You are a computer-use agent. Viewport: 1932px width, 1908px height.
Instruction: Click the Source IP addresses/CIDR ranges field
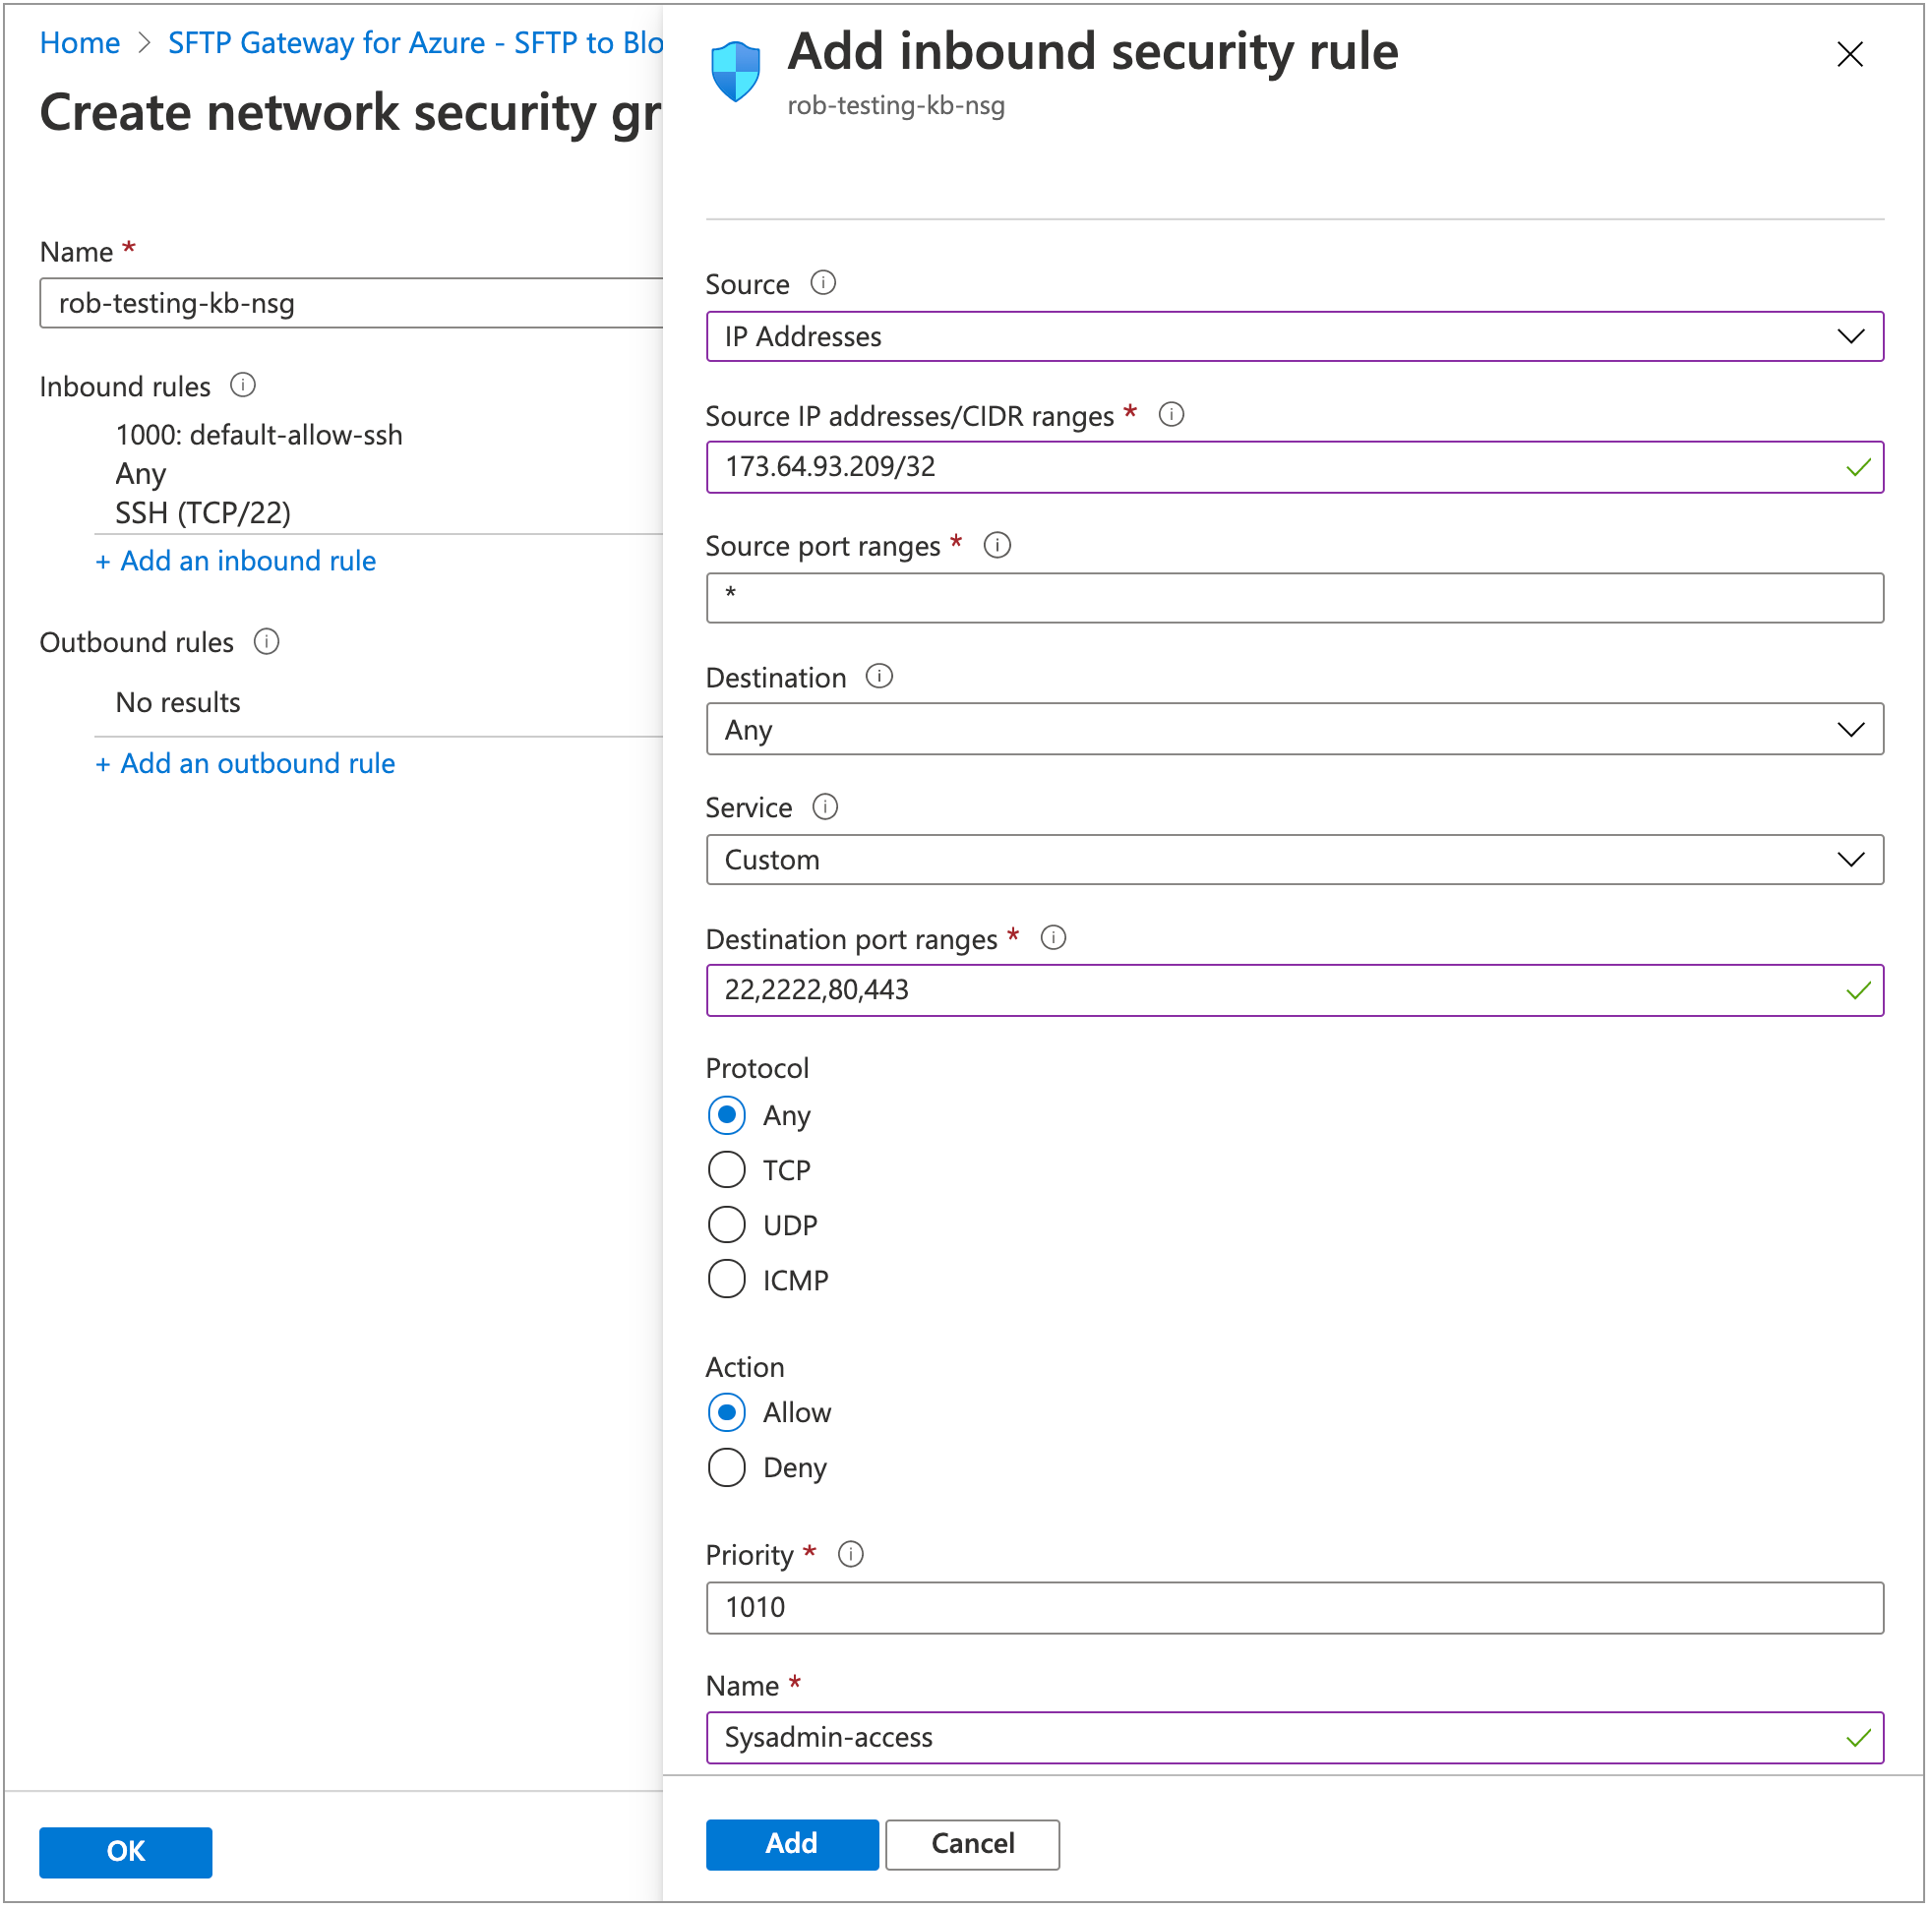click(x=1295, y=467)
